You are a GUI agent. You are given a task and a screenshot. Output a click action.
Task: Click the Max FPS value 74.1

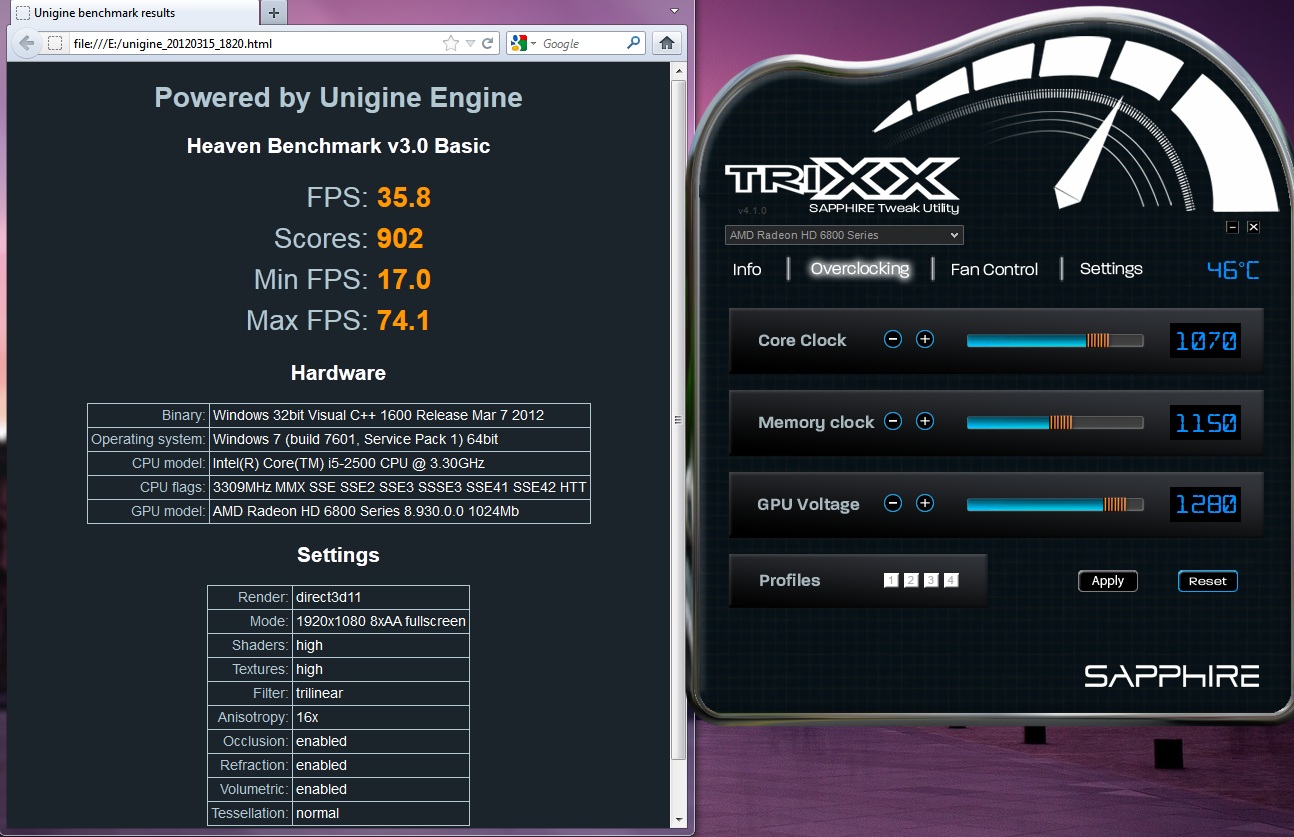point(404,320)
